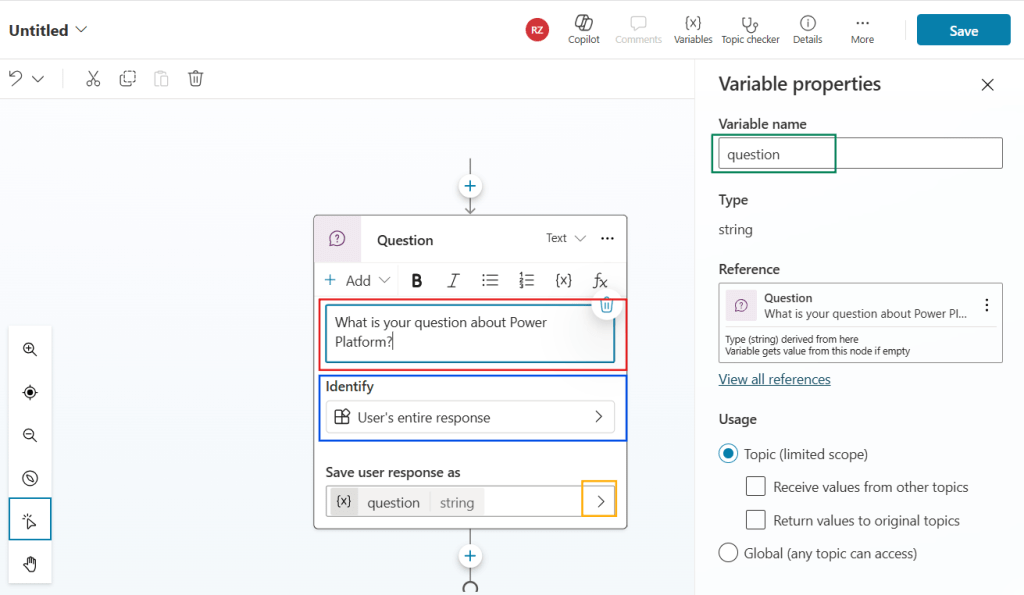The height and width of the screenshot is (595, 1024).
Task: Save the topic
Action: pyautogui.click(x=962, y=30)
